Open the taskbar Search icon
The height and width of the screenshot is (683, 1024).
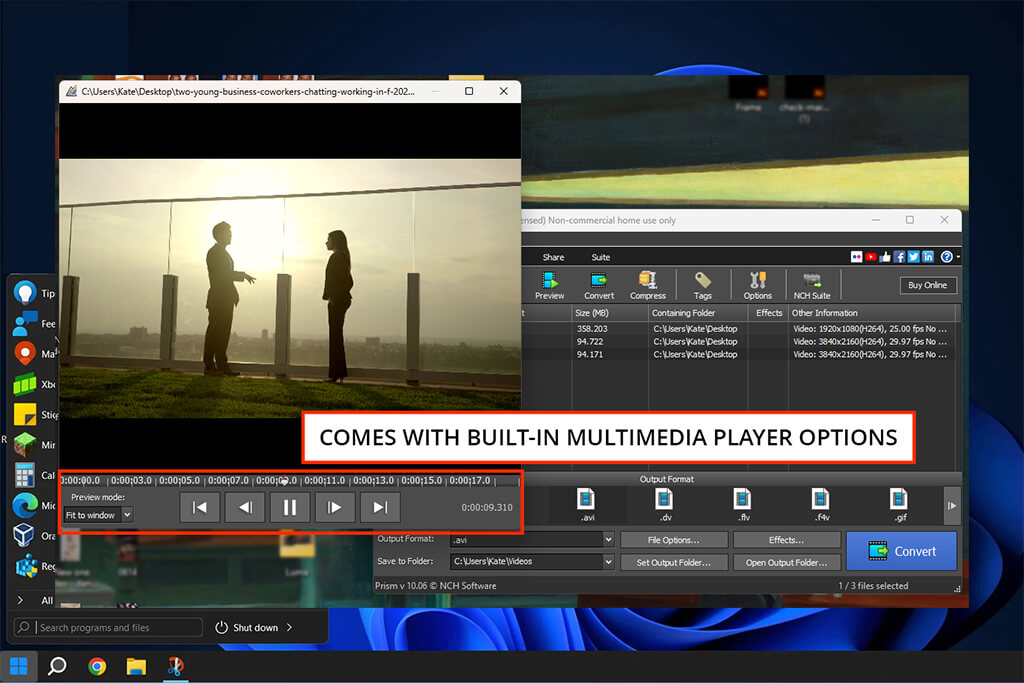tap(57, 666)
